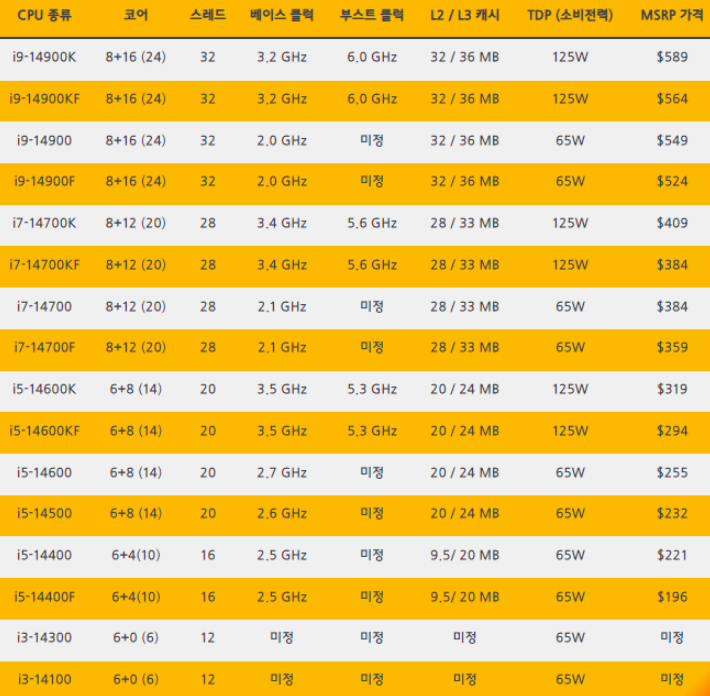Select the i7-14700K CPU name cell

[x=44, y=223]
